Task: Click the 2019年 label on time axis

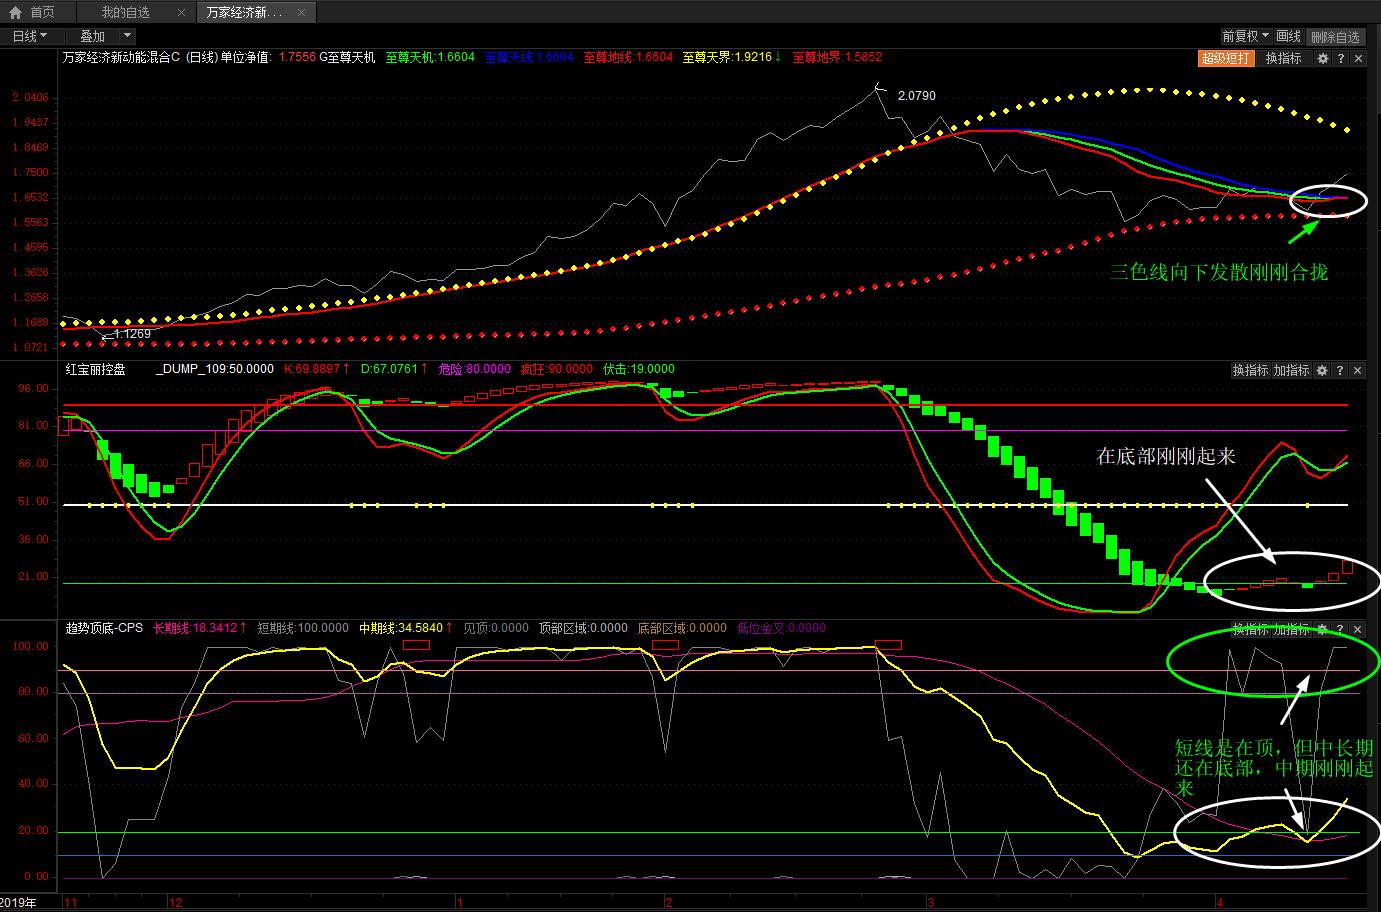Action: 20,903
